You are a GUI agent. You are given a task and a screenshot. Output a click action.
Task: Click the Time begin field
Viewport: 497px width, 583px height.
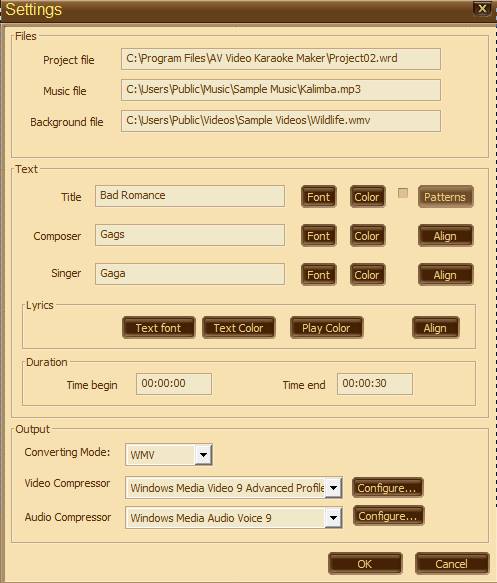[x=174, y=384]
